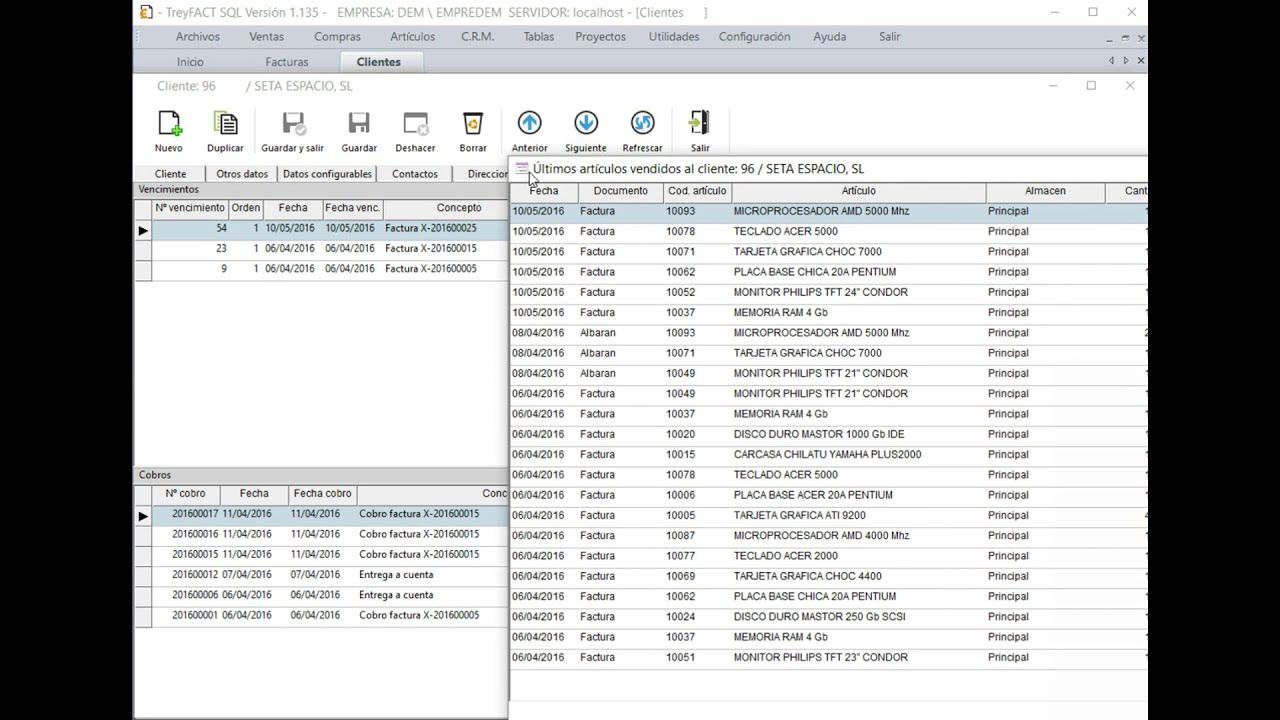Go to Anterior client record
This screenshot has width=1280, height=720.
529,123
